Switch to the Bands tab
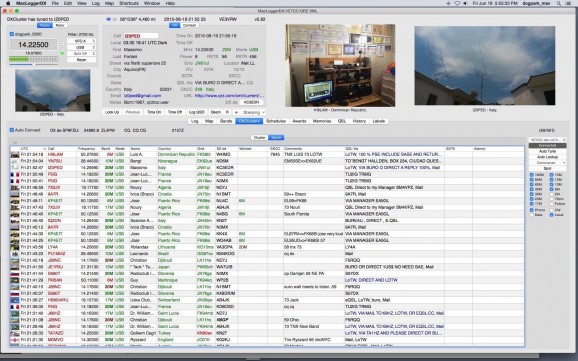The height and width of the screenshot is (361, 578). click(x=226, y=121)
